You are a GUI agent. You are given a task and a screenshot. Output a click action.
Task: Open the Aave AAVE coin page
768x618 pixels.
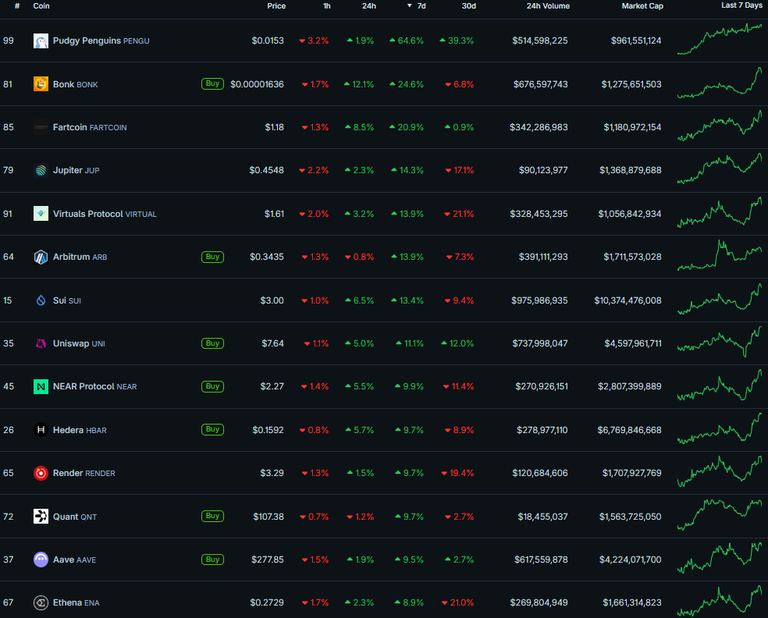tap(74, 560)
